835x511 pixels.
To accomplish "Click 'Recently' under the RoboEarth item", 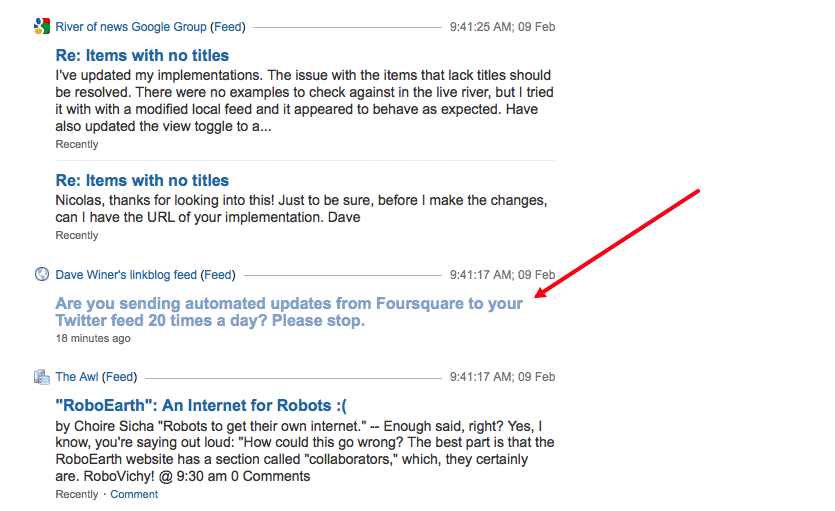I will pyautogui.click(x=77, y=494).
